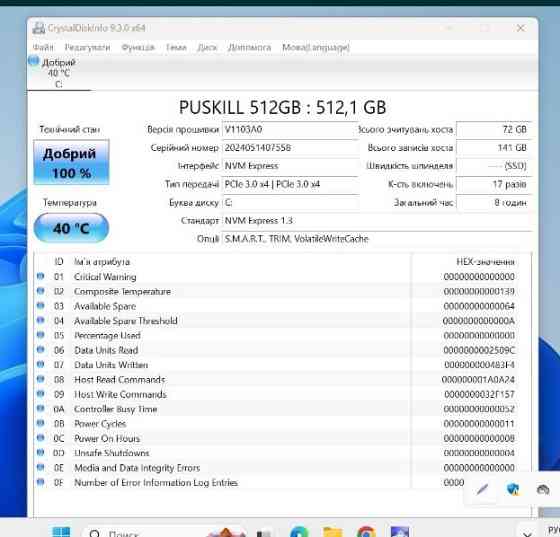Click the PCIe 3.0 x4 transfer mode field
This screenshot has height=537, width=560.
[290, 184]
